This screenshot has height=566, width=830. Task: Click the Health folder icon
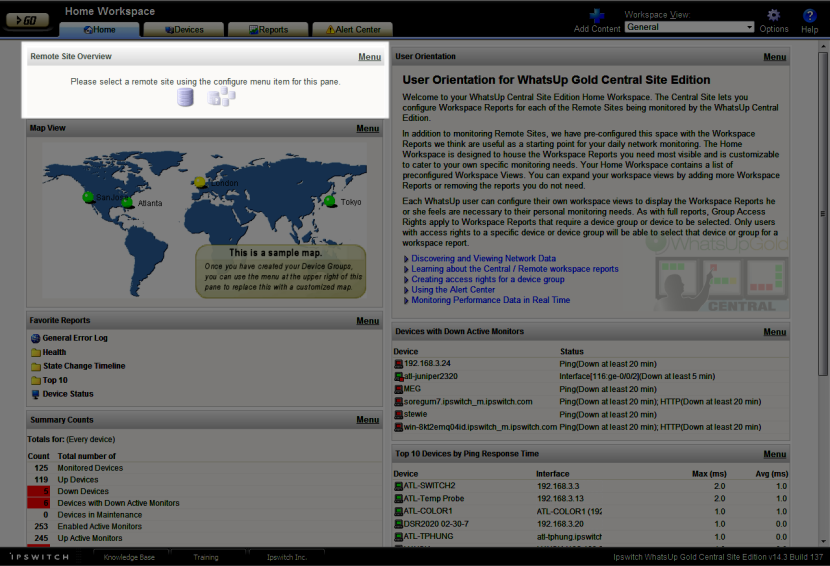(36, 353)
